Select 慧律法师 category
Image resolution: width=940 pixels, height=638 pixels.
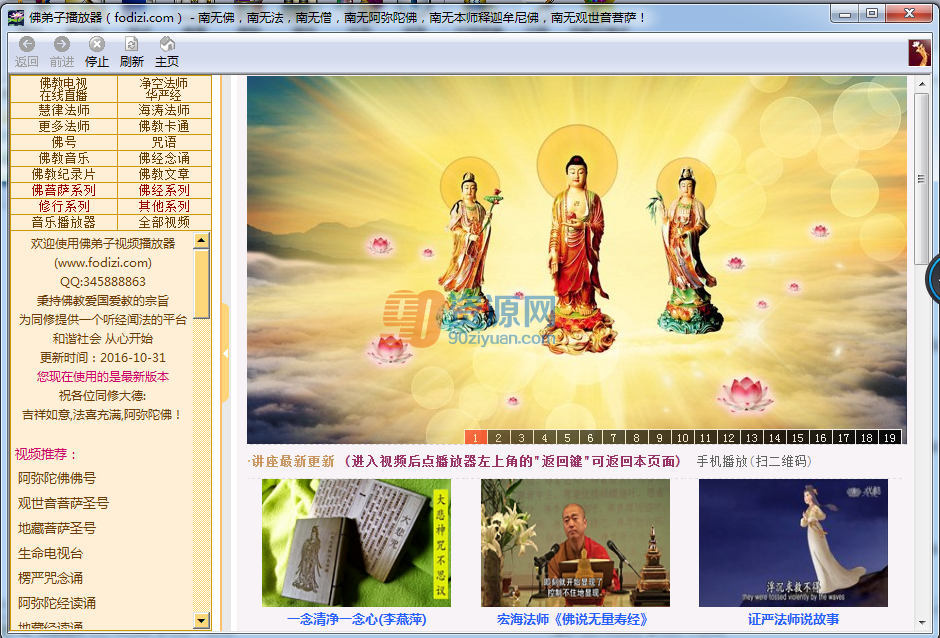[x=64, y=110]
